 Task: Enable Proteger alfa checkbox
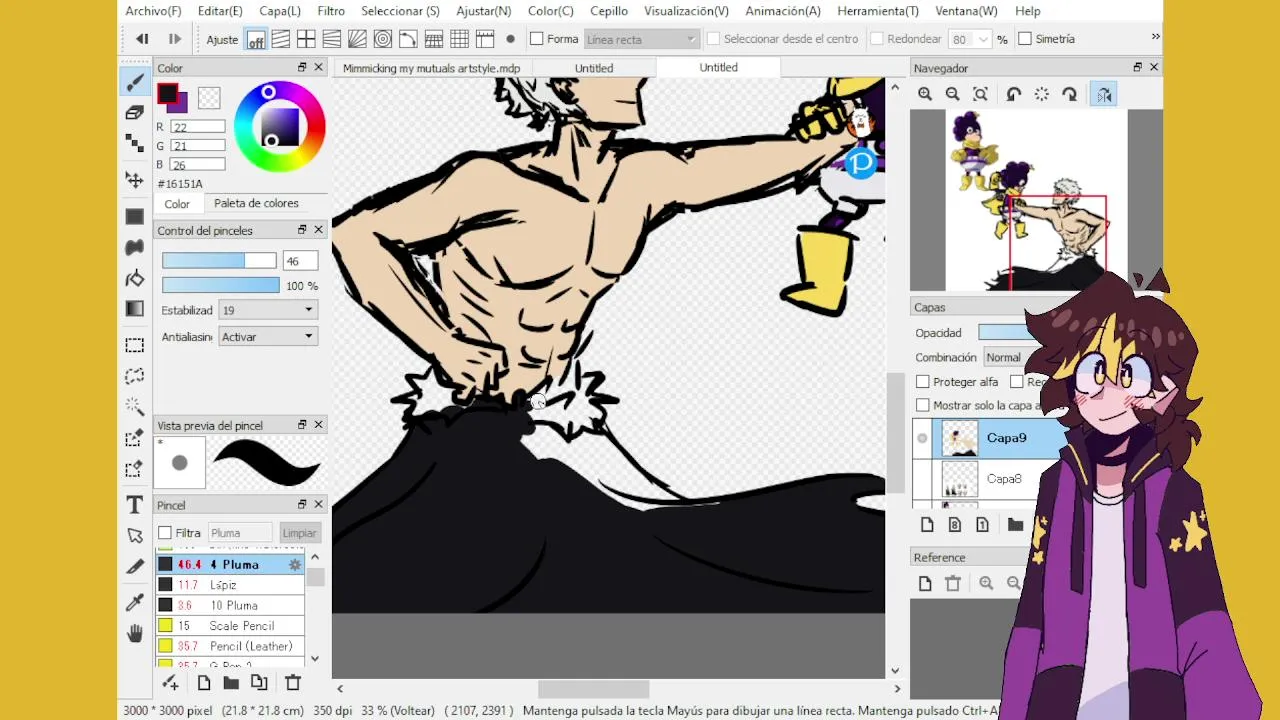[x=923, y=382]
